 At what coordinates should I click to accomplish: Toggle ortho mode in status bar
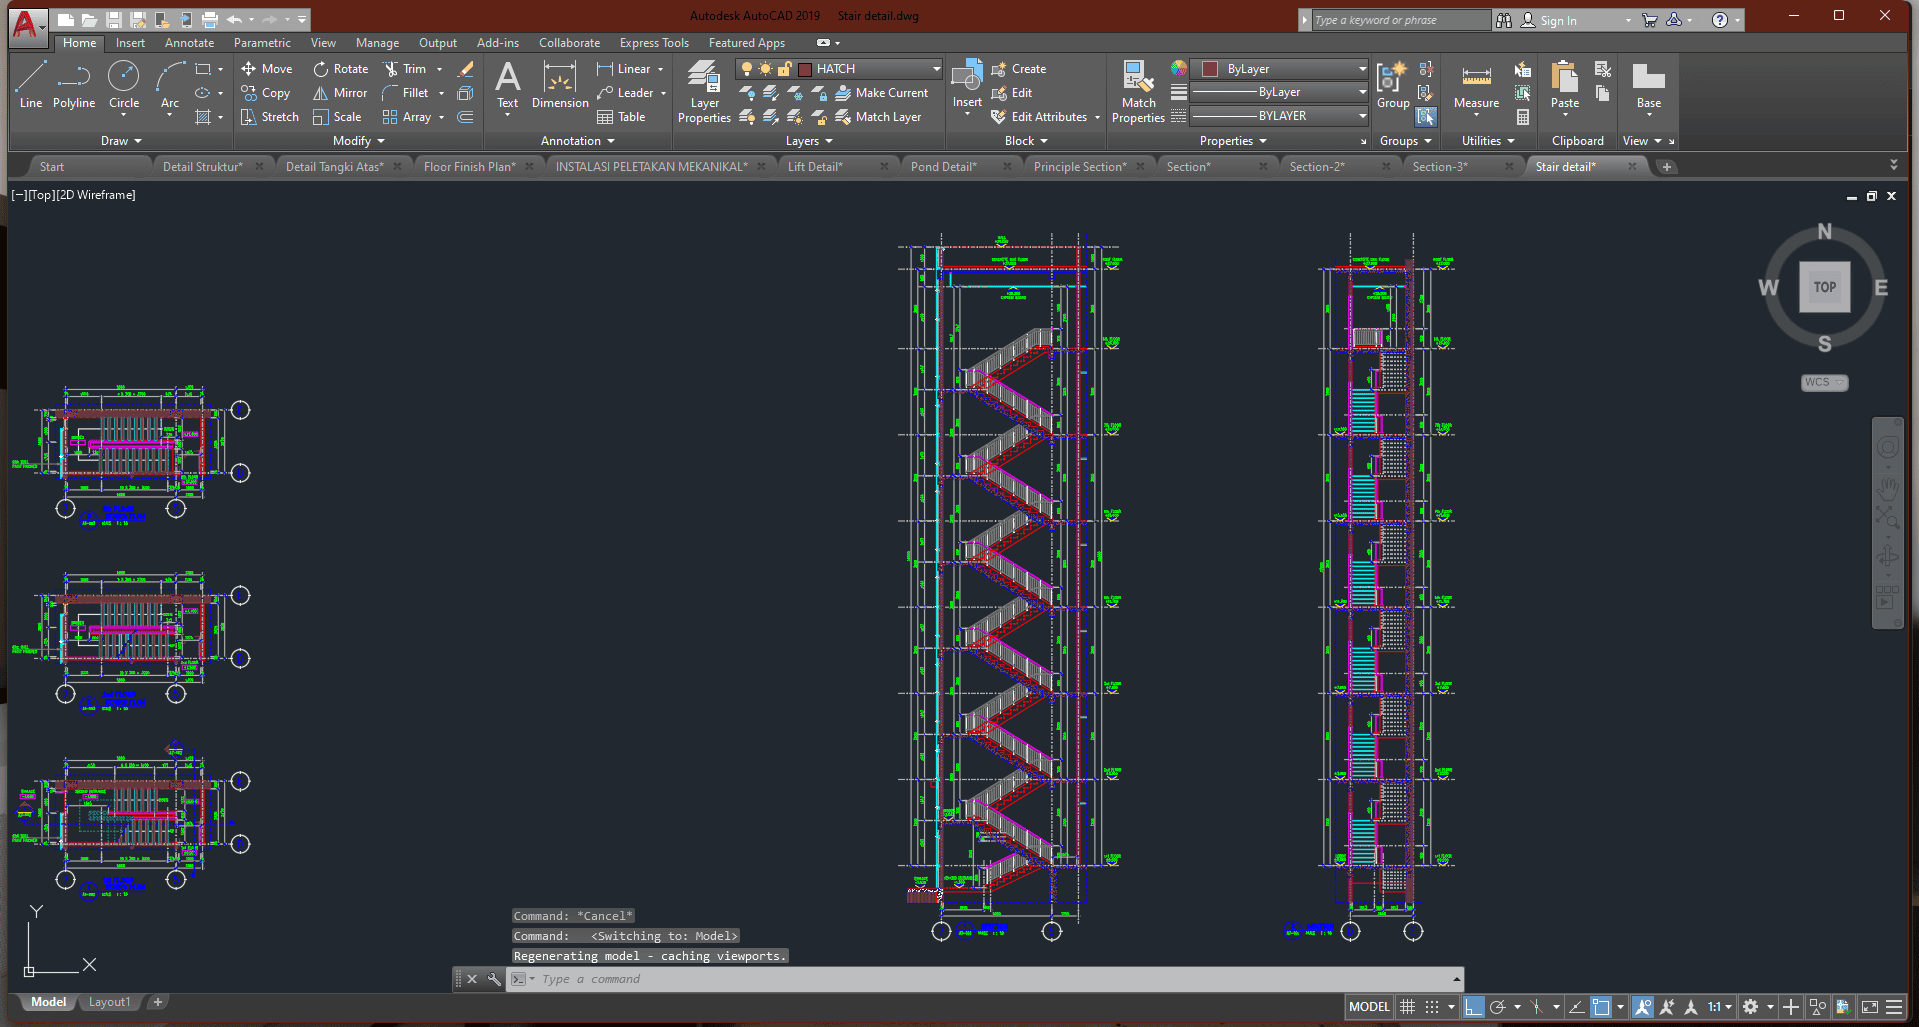1473,1007
